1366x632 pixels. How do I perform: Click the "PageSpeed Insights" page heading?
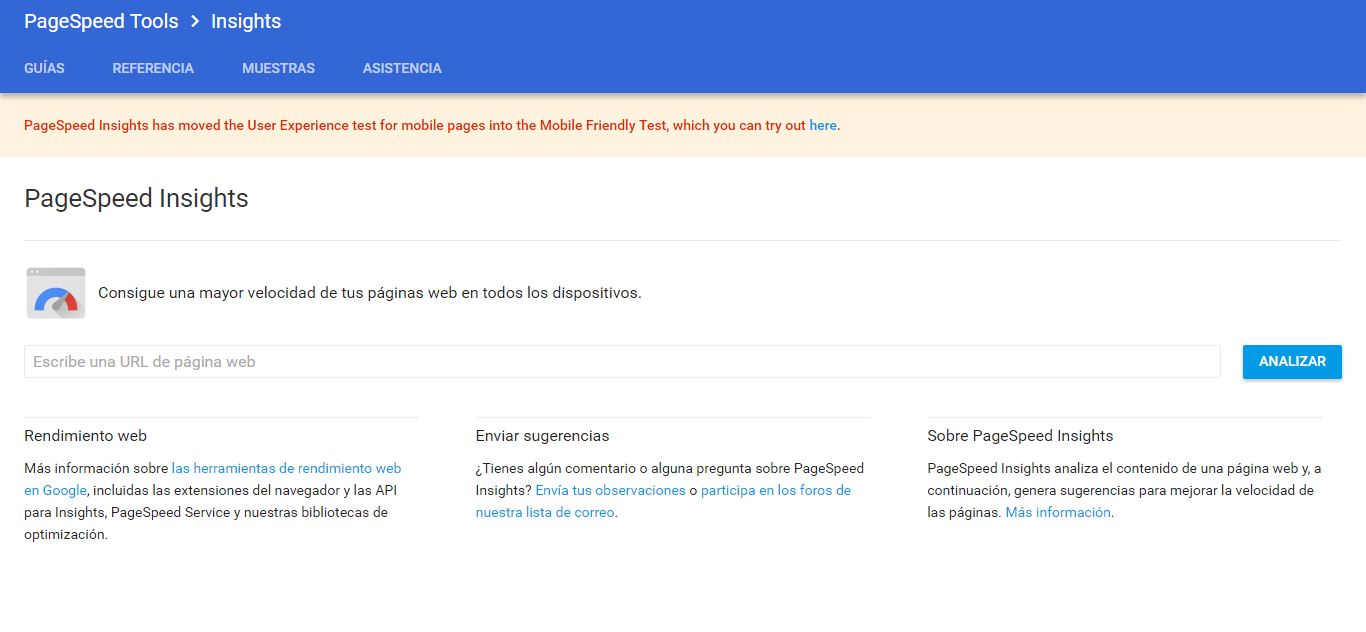(x=136, y=198)
